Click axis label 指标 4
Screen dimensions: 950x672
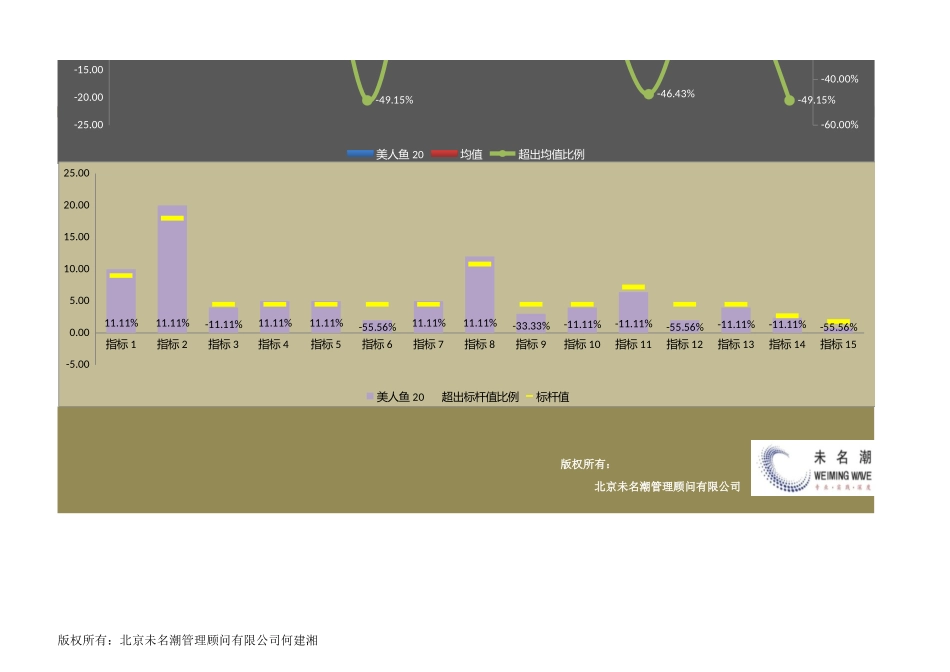click(274, 344)
